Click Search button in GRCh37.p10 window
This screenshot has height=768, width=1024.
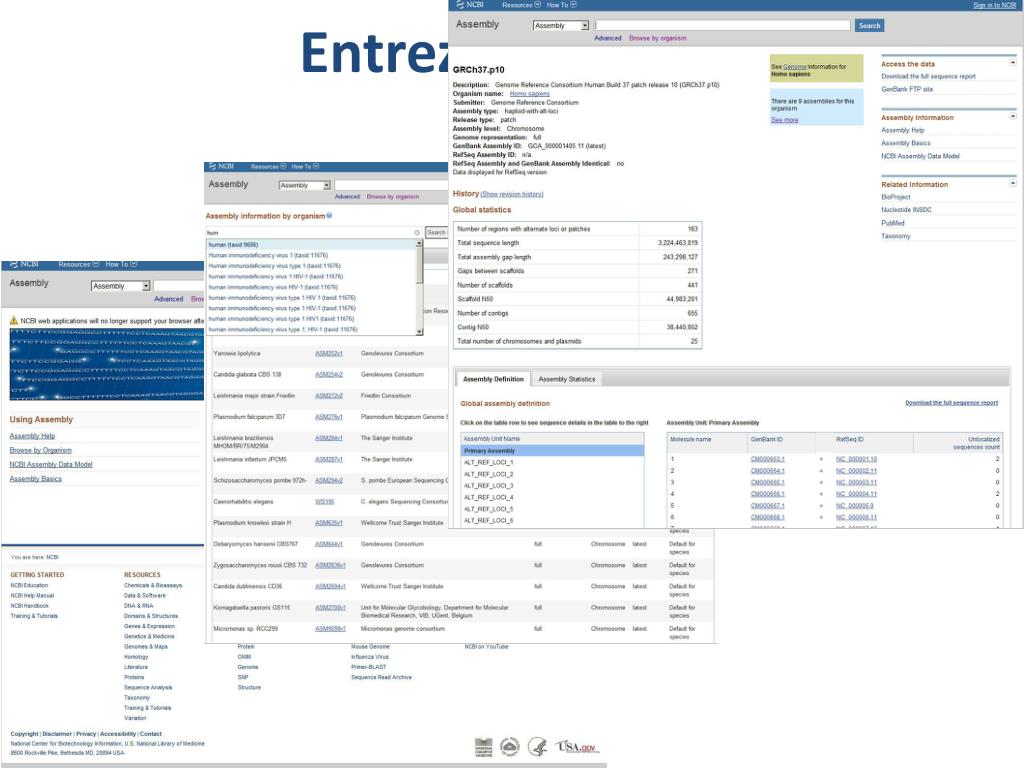pos(869,25)
